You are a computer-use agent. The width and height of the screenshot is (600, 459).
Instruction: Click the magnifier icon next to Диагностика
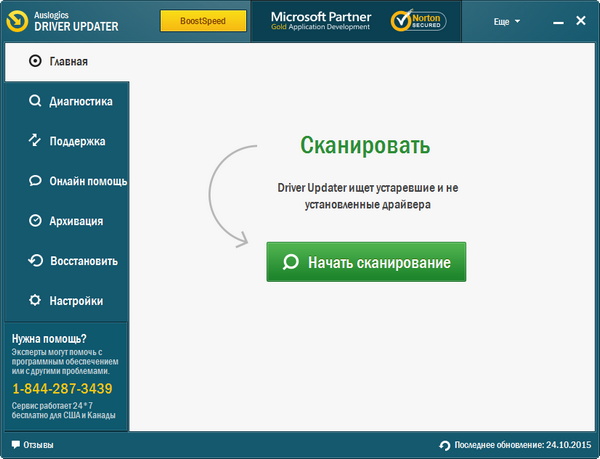35,101
